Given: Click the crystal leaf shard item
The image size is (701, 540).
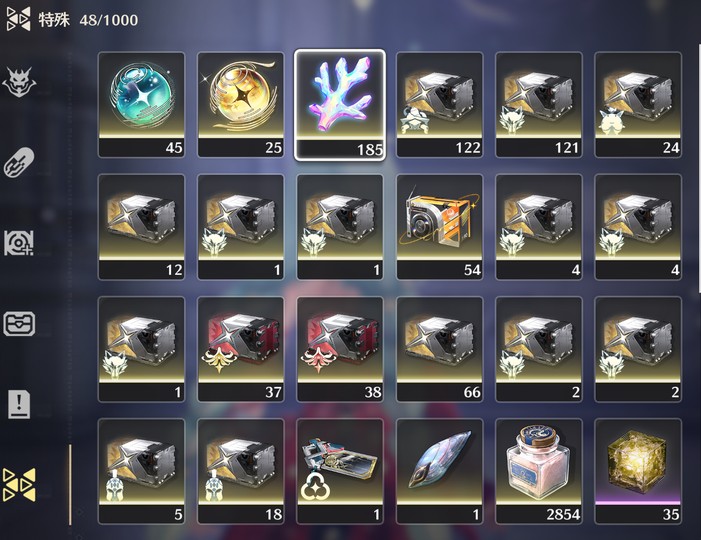Looking at the screenshot, I should click(x=439, y=471).
